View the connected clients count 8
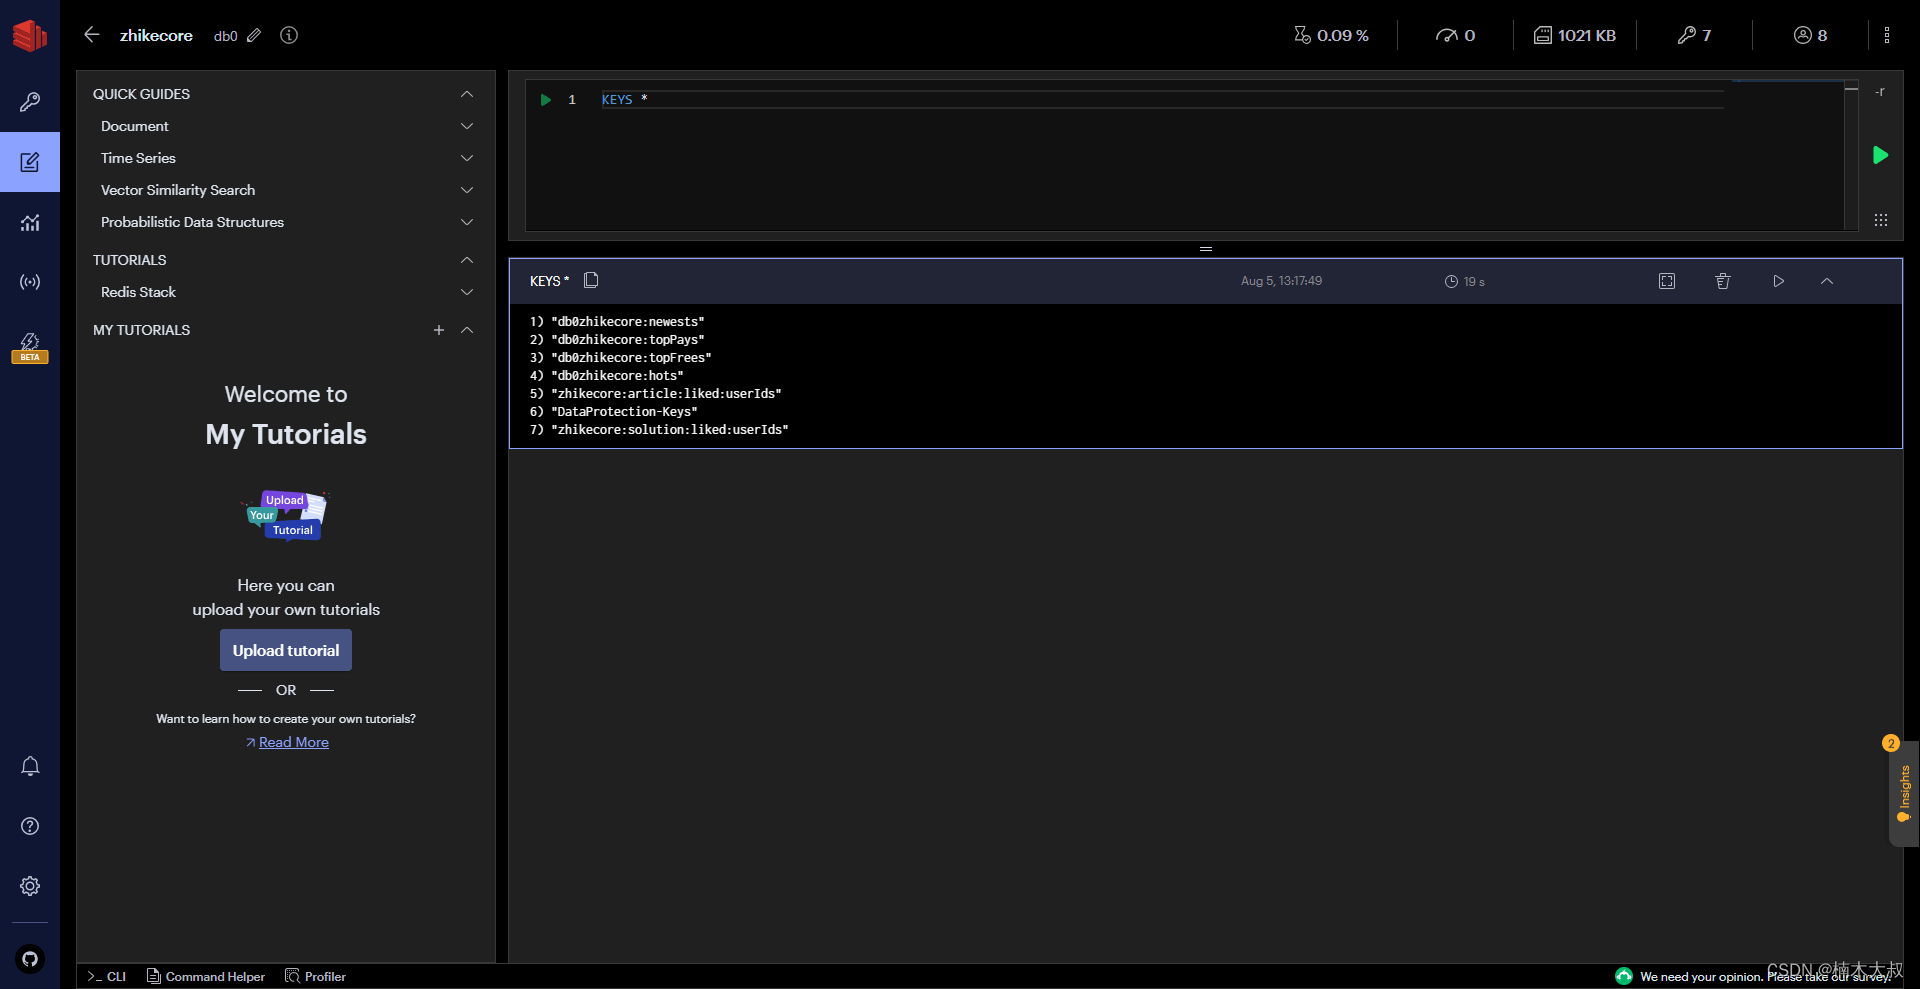The image size is (1920, 989). tap(1810, 35)
